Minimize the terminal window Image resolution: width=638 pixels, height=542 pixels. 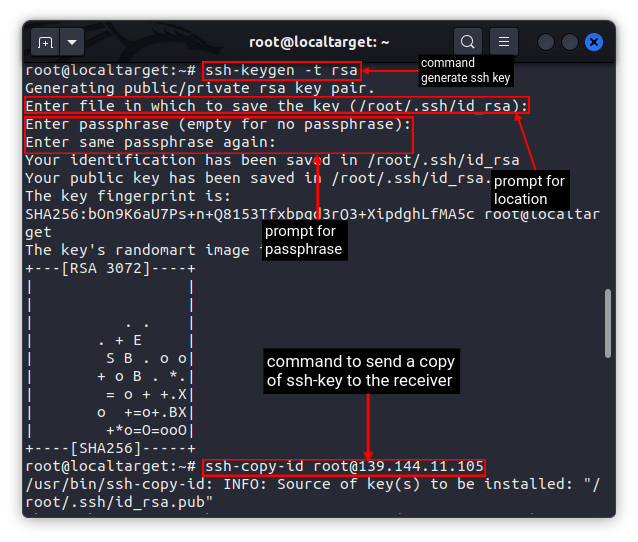tap(546, 42)
